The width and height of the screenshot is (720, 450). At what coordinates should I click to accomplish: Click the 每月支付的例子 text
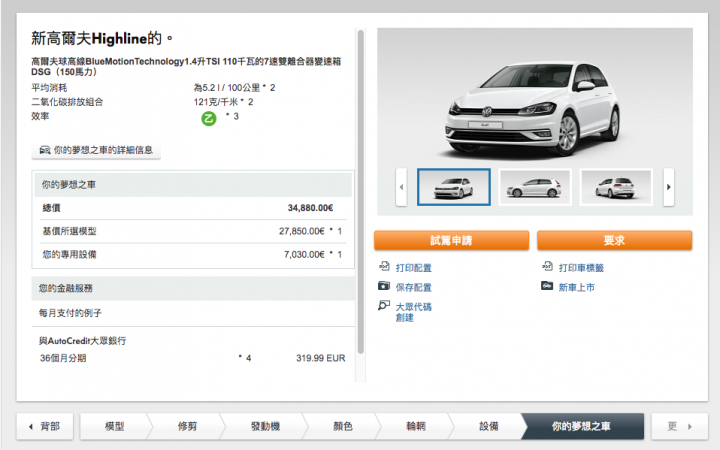click(70, 313)
